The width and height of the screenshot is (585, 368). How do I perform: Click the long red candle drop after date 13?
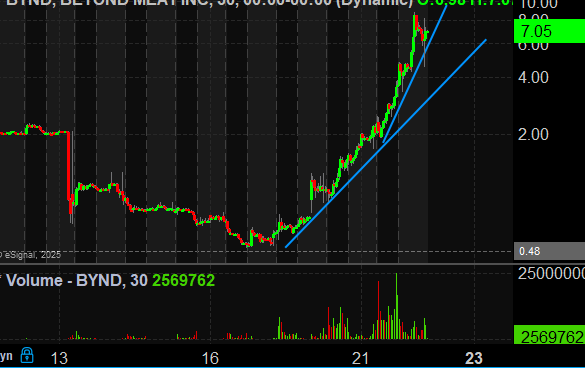69,166
